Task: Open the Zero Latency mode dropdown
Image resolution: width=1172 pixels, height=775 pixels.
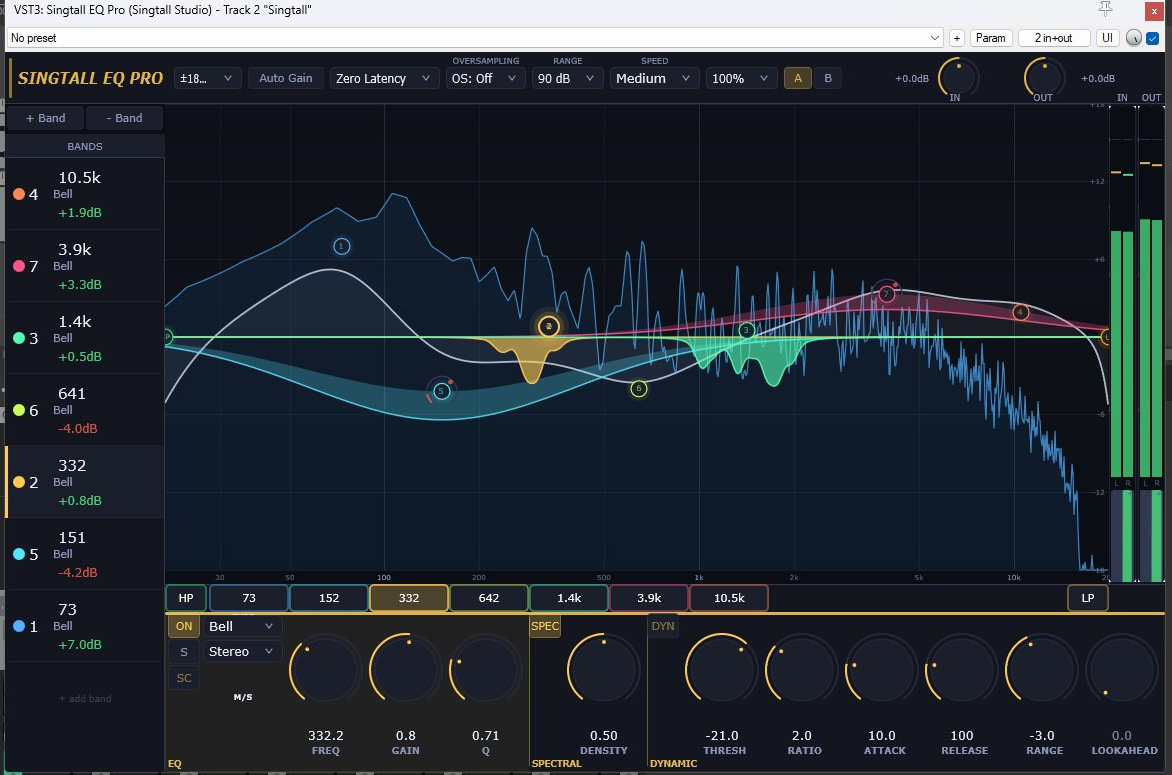Action: (x=383, y=78)
